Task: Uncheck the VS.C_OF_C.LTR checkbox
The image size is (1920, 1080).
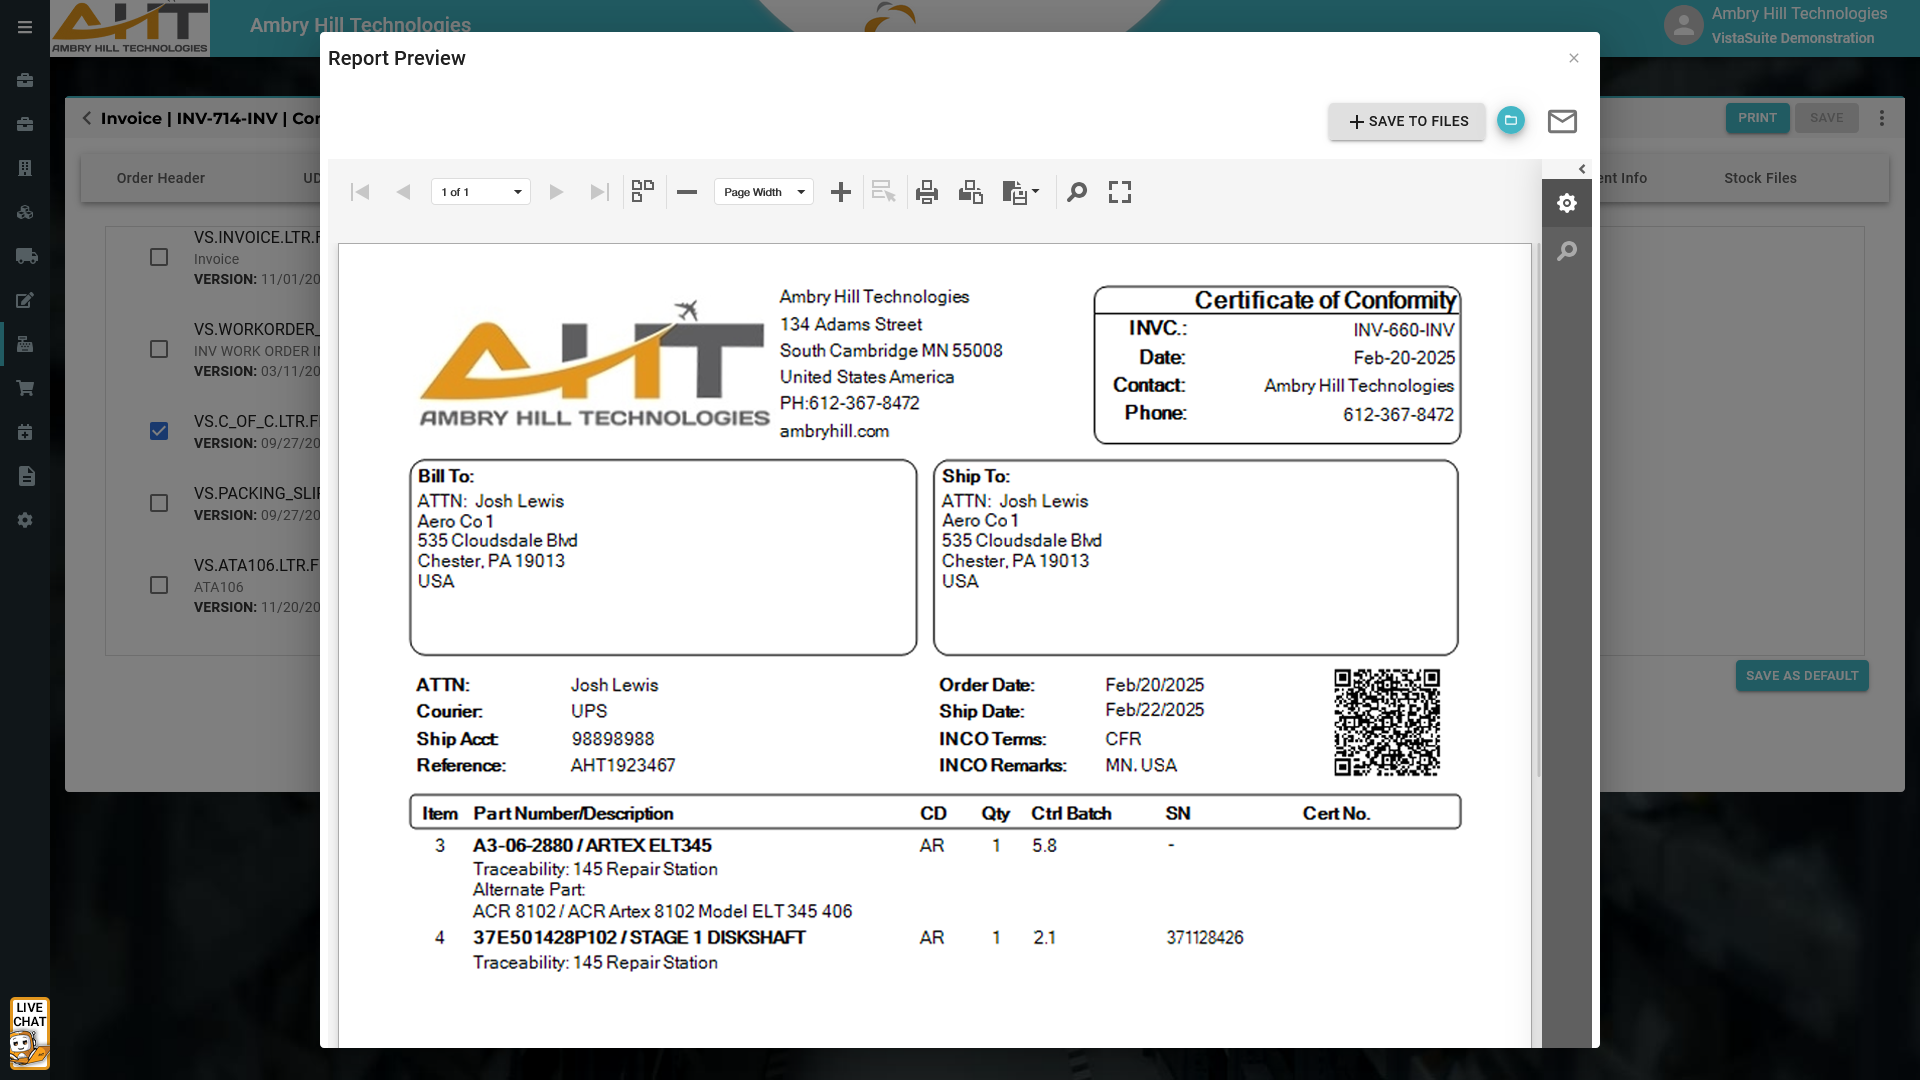Action: (x=159, y=431)
